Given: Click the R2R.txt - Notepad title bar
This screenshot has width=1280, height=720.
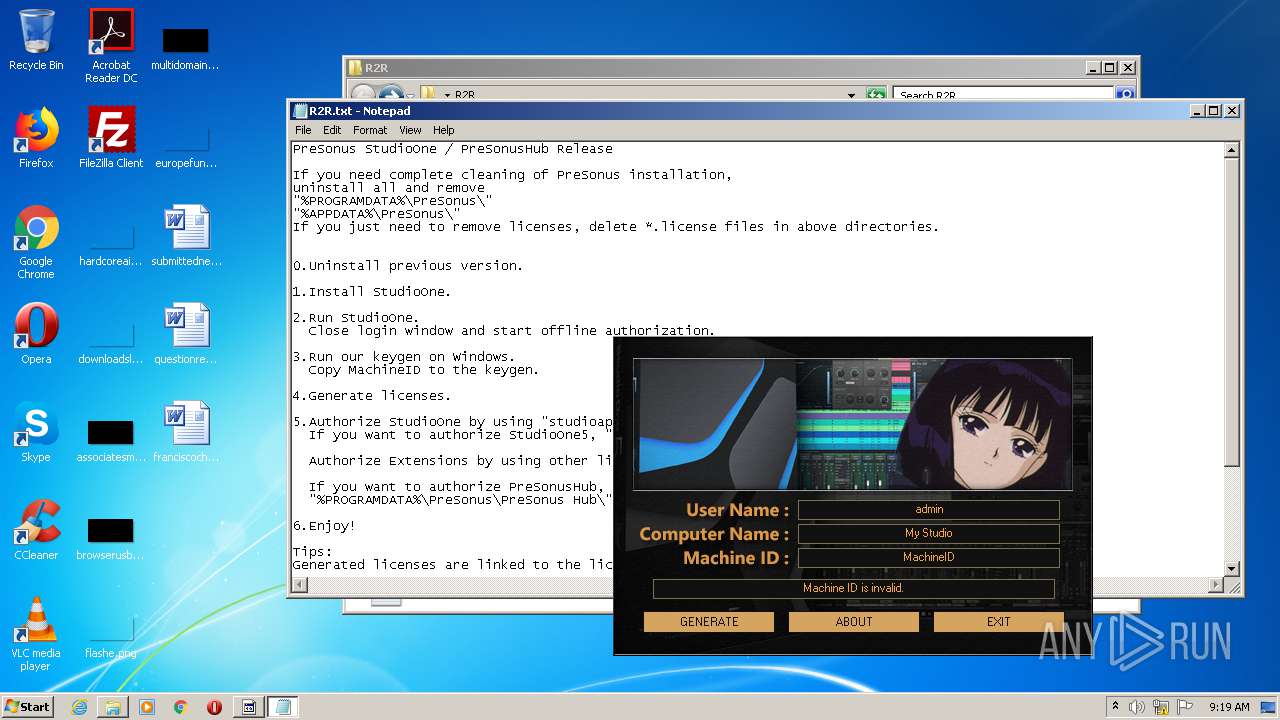Looking at the screenshot, I should 738,111.
